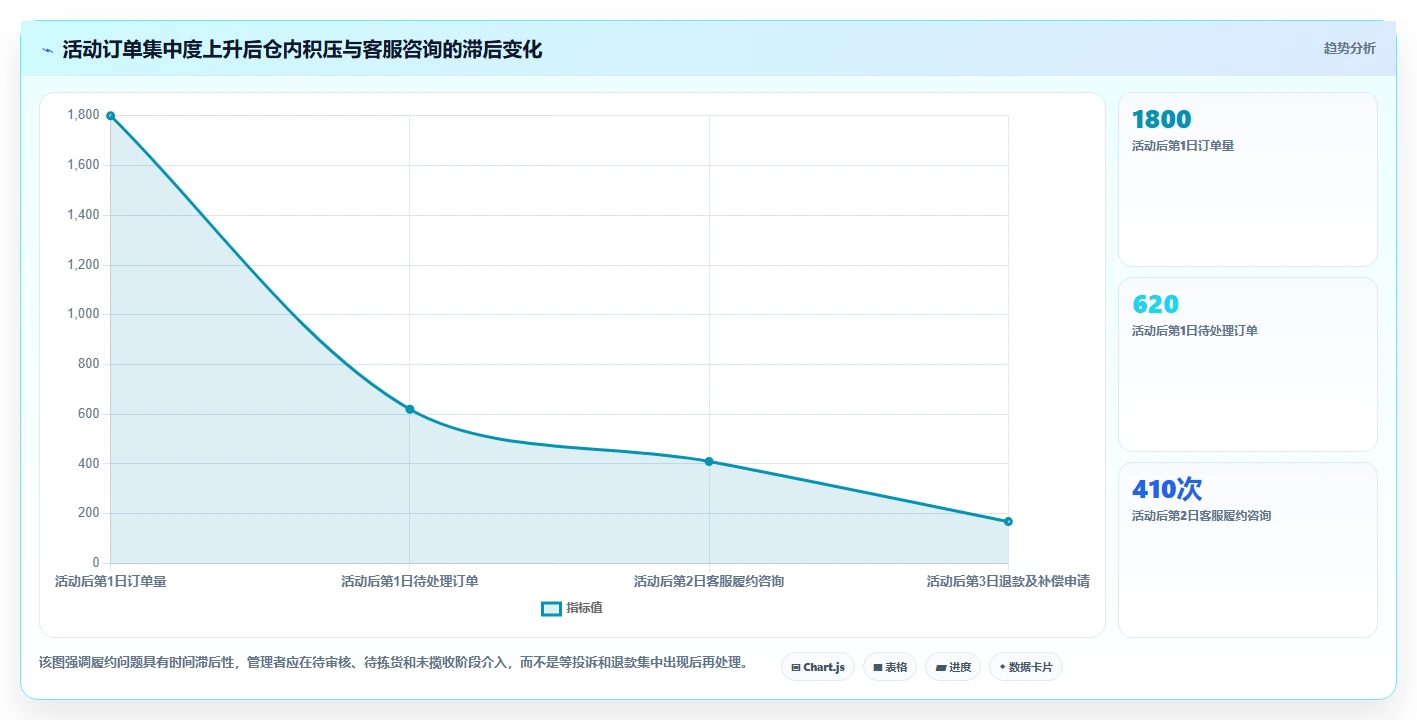Viewport: 1417px width, 720px height.
Task: Click the data point for 活动后第2日客服履约咨询
Action: (x=709, y=461)
